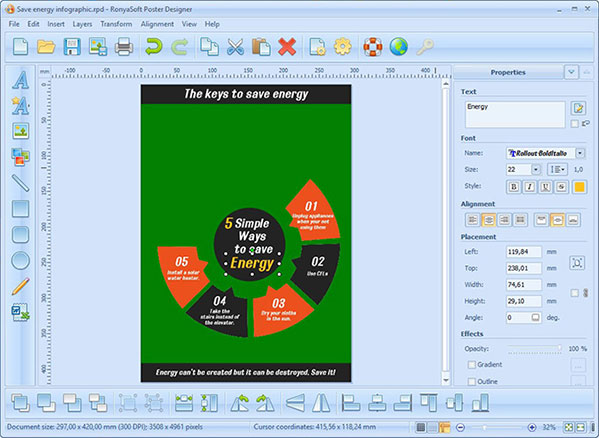
Task: Expand the Properties panel menu arrow
Action: point(571,72)
